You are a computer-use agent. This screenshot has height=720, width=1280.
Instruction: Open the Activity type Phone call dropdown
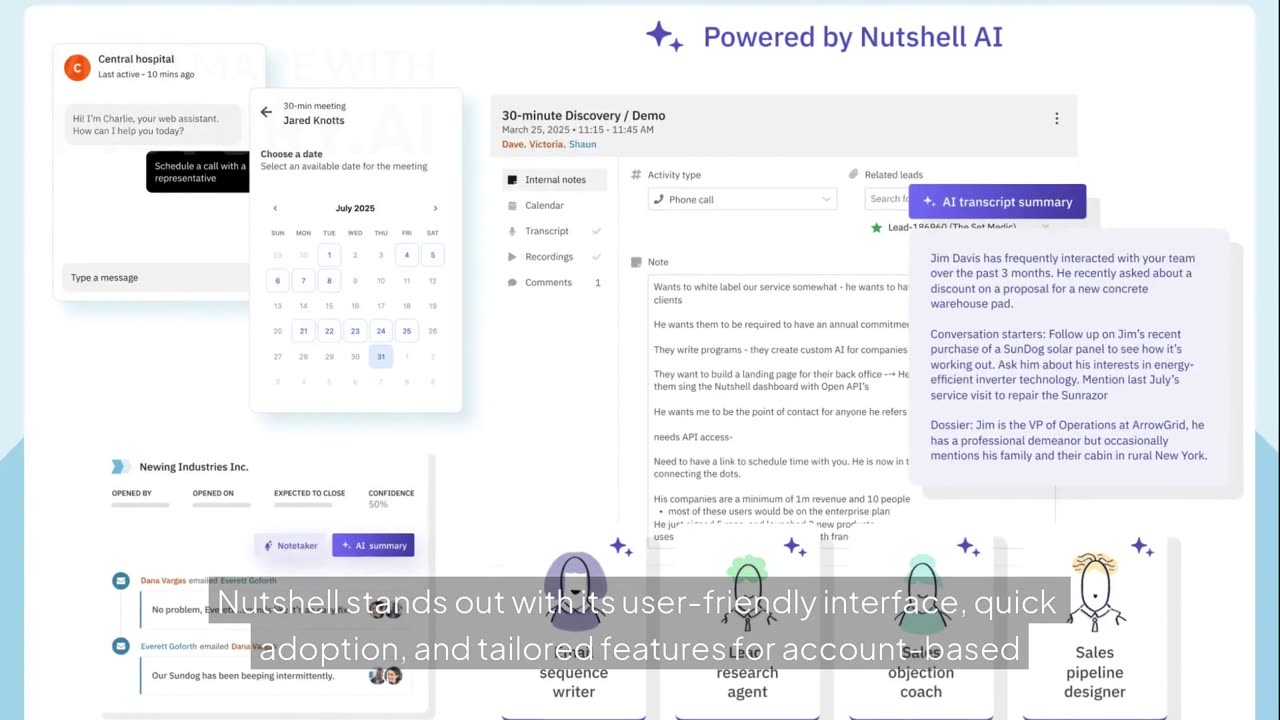pos(742,199)
